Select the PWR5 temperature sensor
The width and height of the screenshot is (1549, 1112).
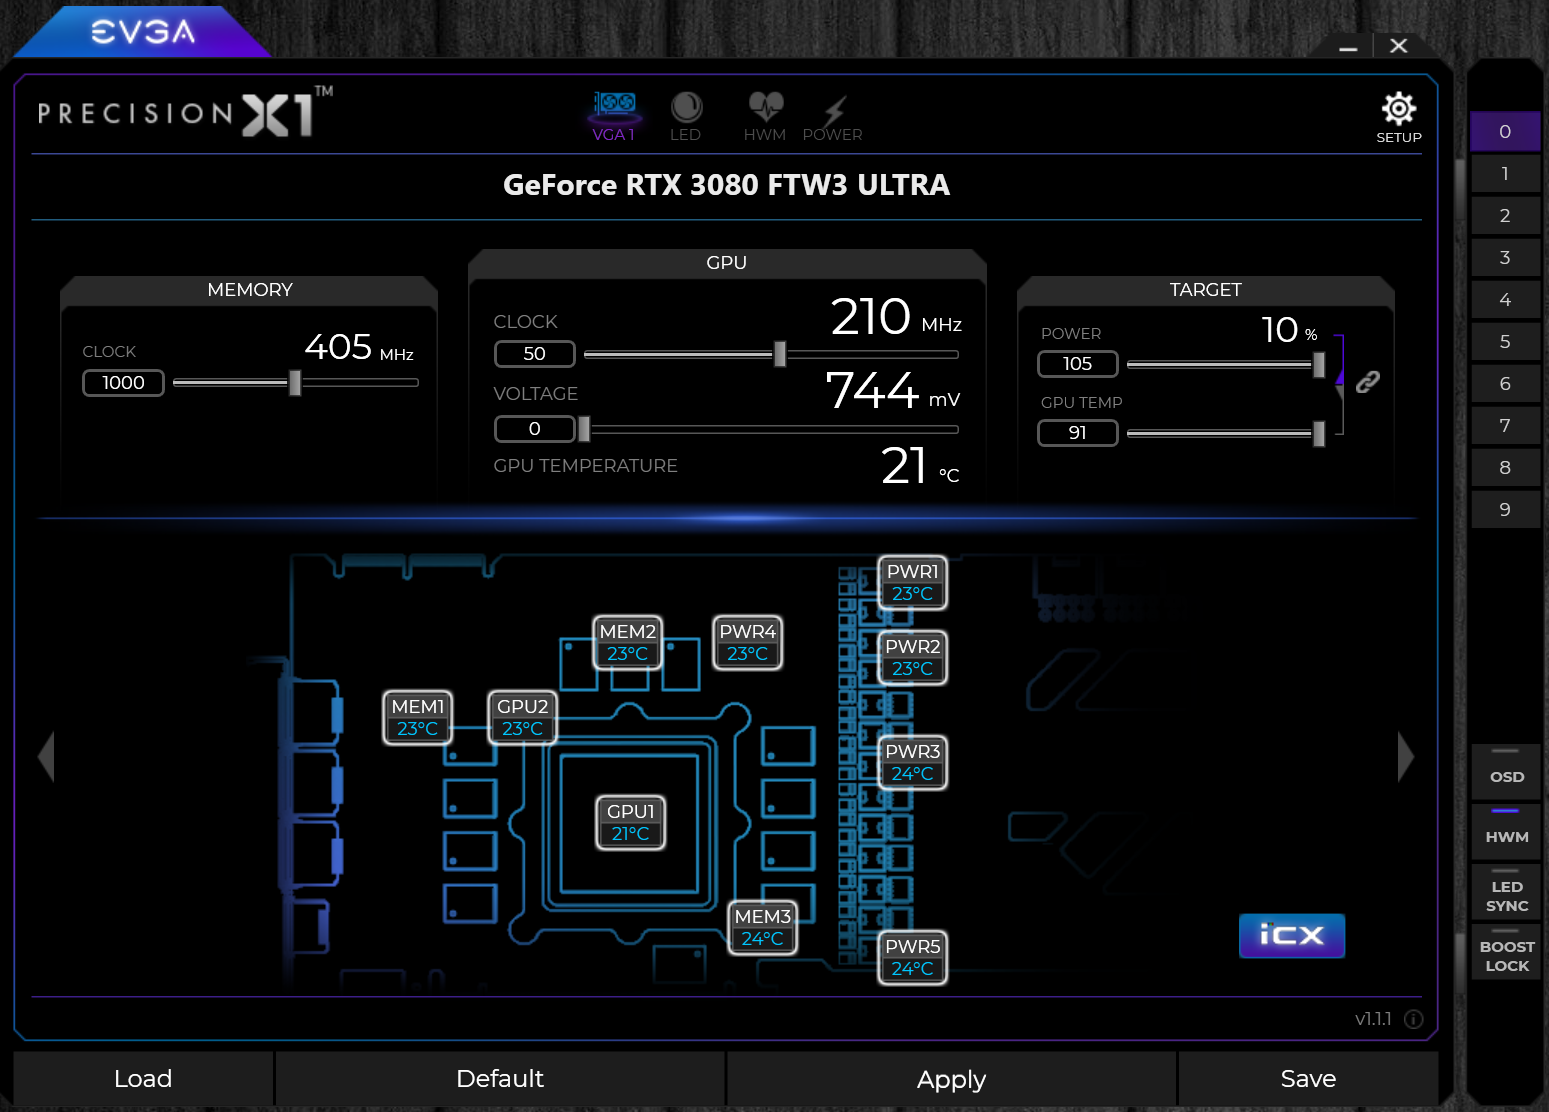pyautogui.click(x=913, y=958)
